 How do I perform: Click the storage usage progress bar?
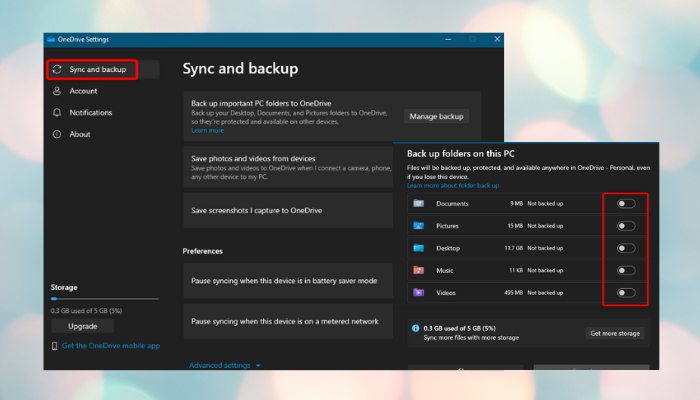tap(104, 298)
